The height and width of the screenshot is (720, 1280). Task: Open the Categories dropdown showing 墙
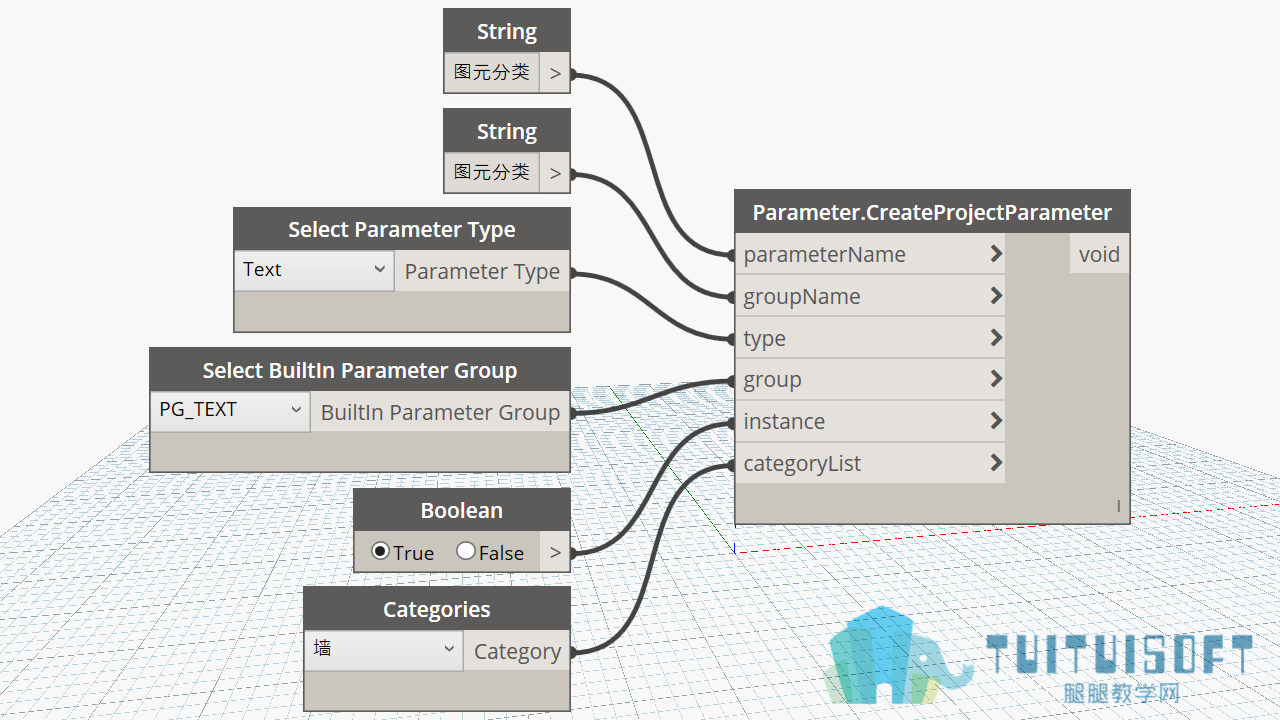[383, 650]
